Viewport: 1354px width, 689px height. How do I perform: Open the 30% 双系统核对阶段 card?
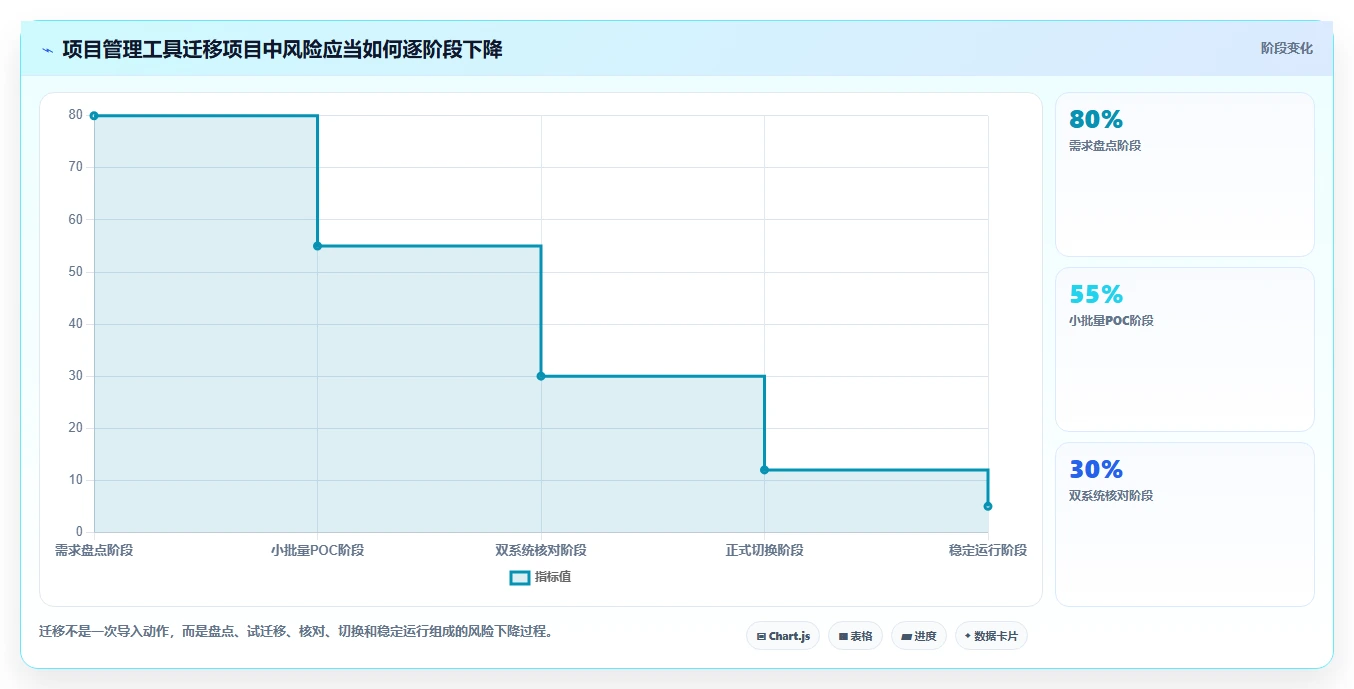[1184, 525]
